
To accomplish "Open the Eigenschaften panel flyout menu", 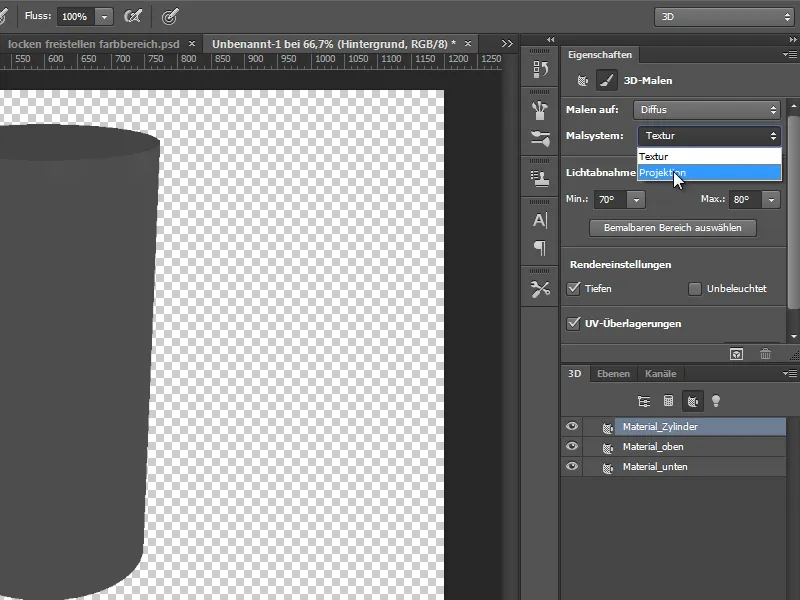I will [x=790, y=54].
